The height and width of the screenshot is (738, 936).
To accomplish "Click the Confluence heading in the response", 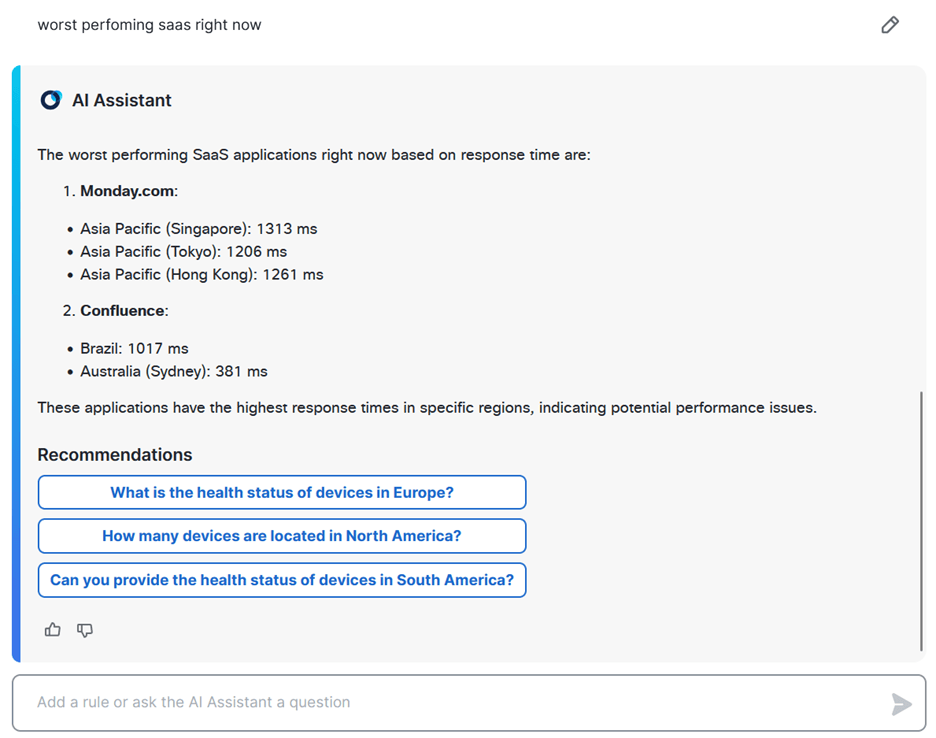I will [x=122, y=310].
